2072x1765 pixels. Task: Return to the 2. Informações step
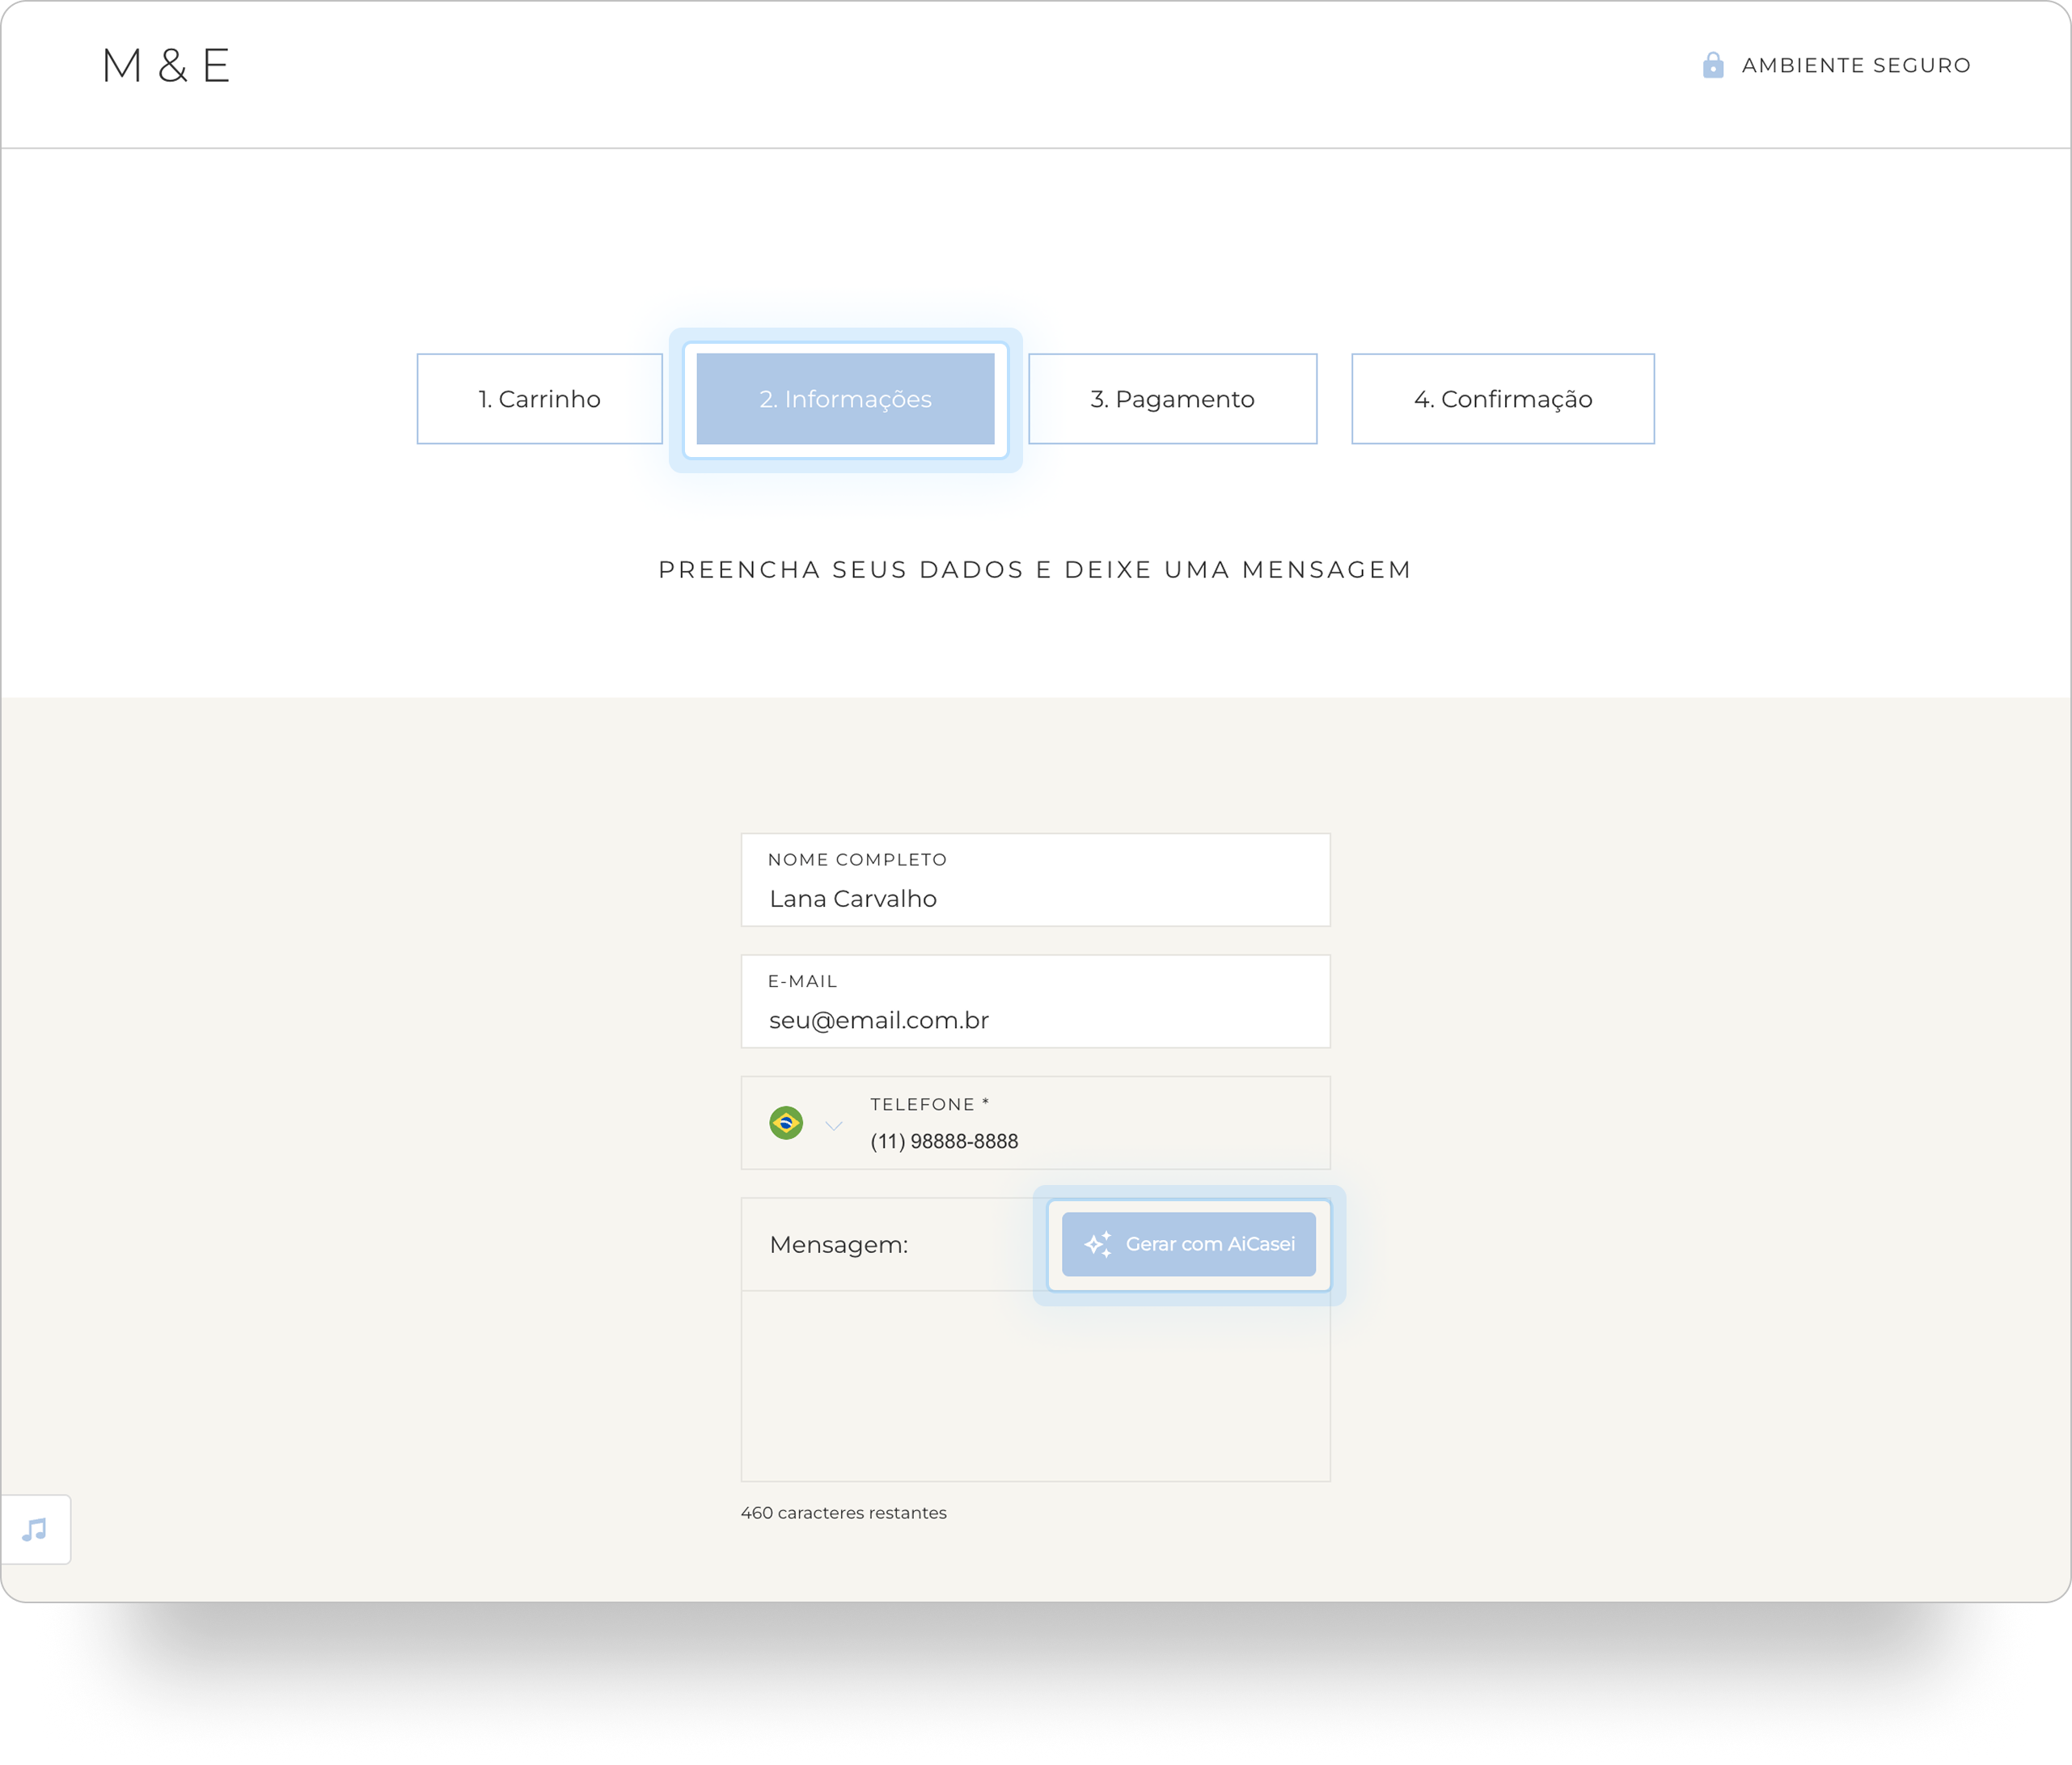[x=846, y=398]
